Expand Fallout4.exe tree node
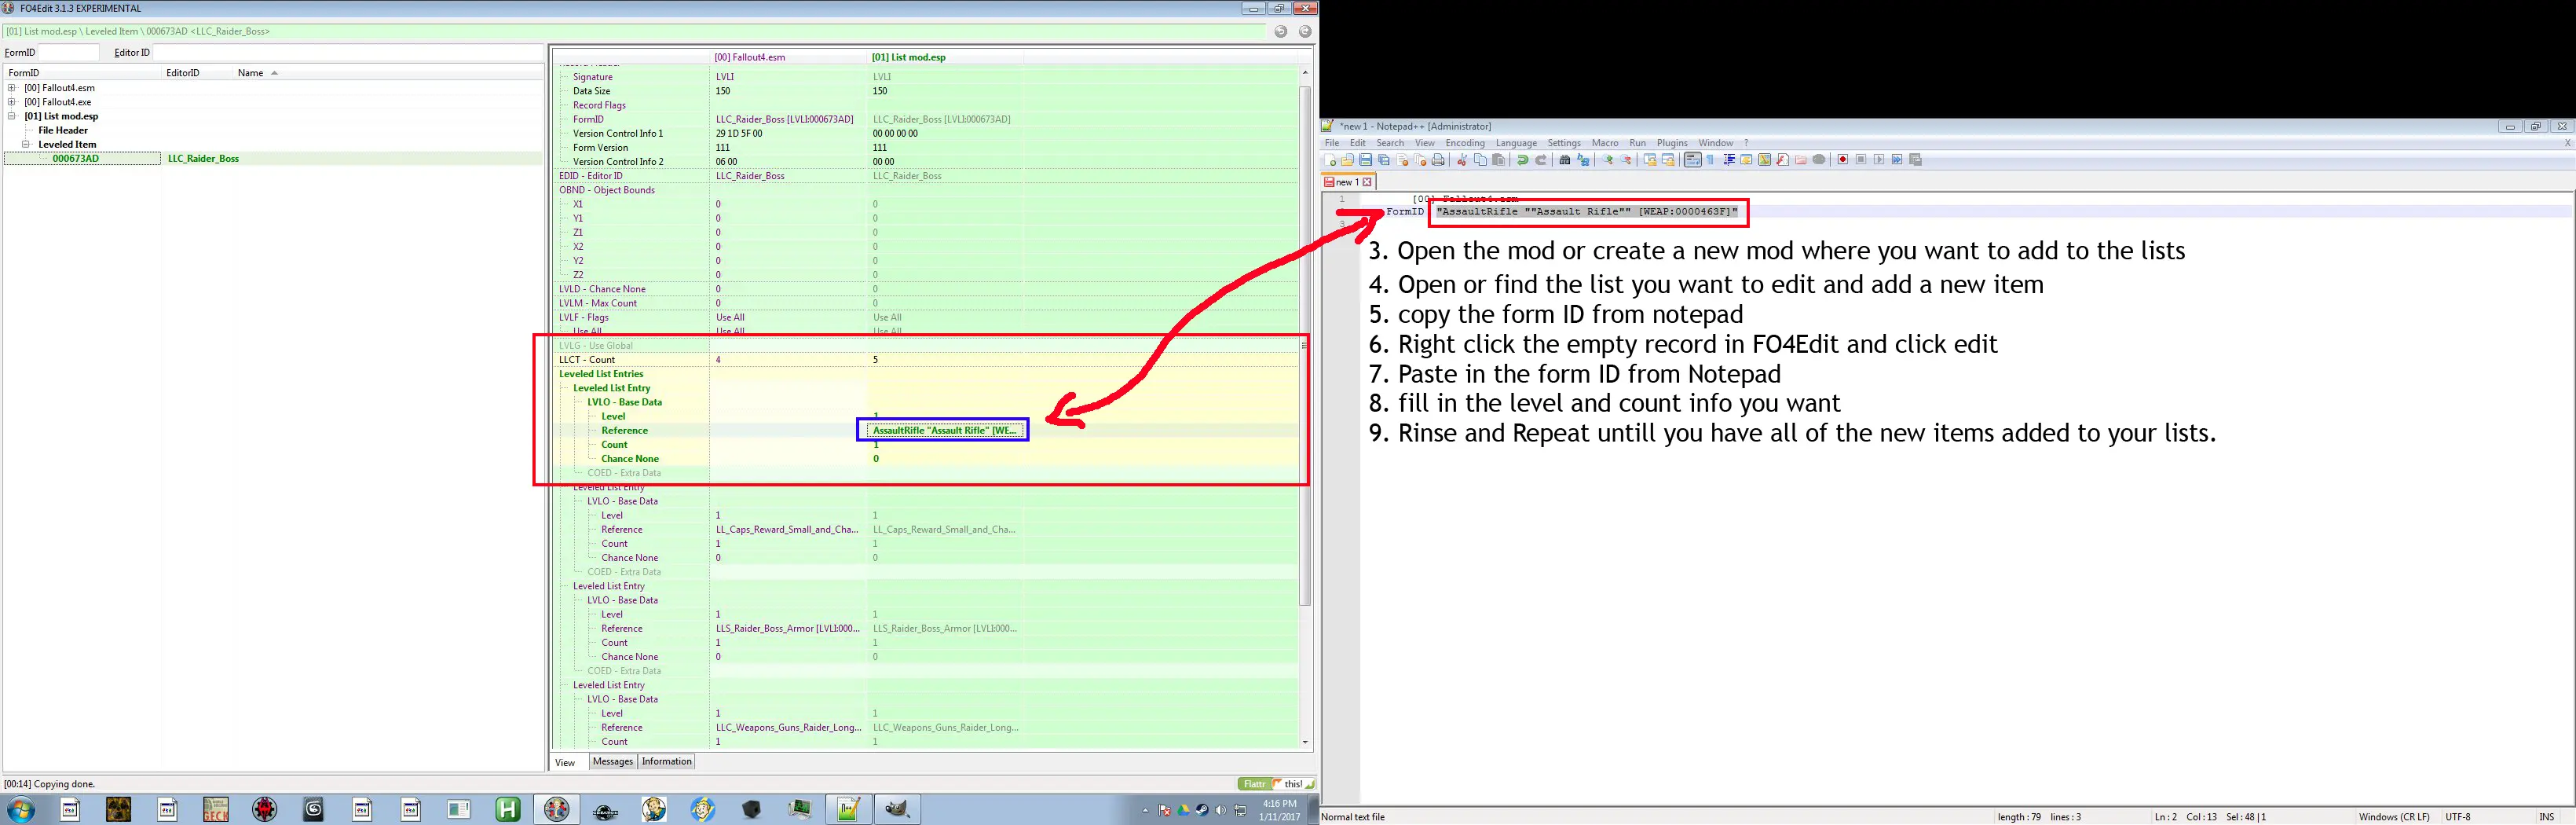Image resolution: width=2576 pixels, height=825 pixels. [12, 102]
